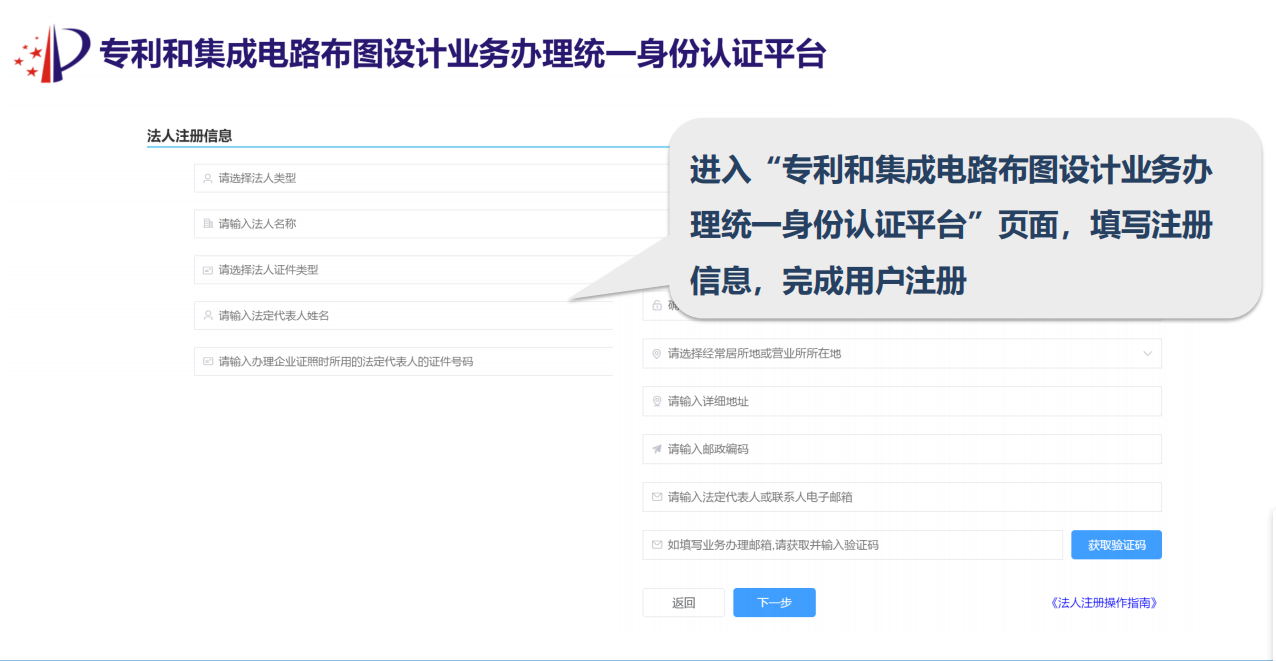Click the envelope icon beside 请输入法定代表人或联系人电子邮箱
Viewport: 1276px width, 661px height.
[x=657, y=497]
